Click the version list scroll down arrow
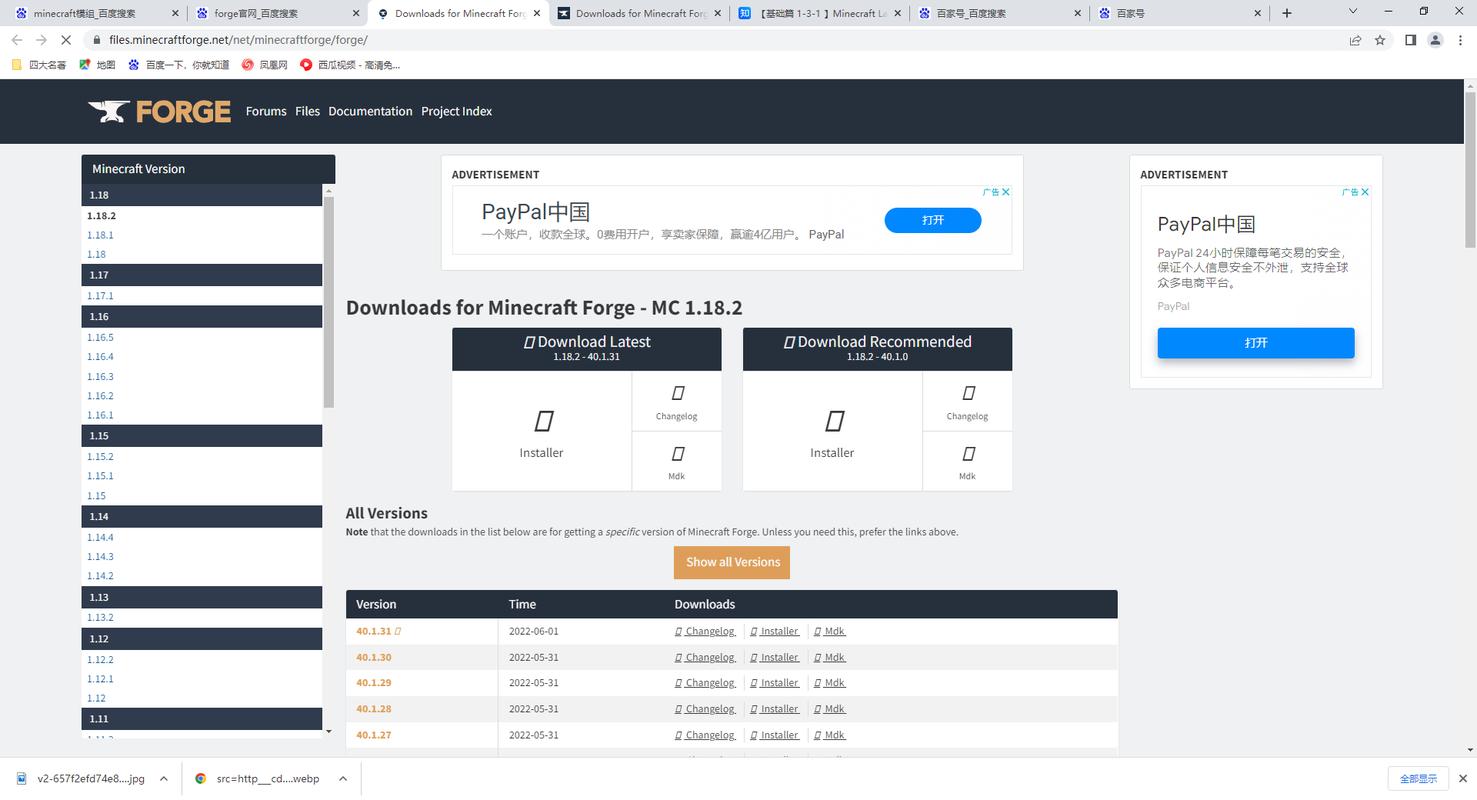This screenshot has height=800, width=1477. tap(329, 731)
